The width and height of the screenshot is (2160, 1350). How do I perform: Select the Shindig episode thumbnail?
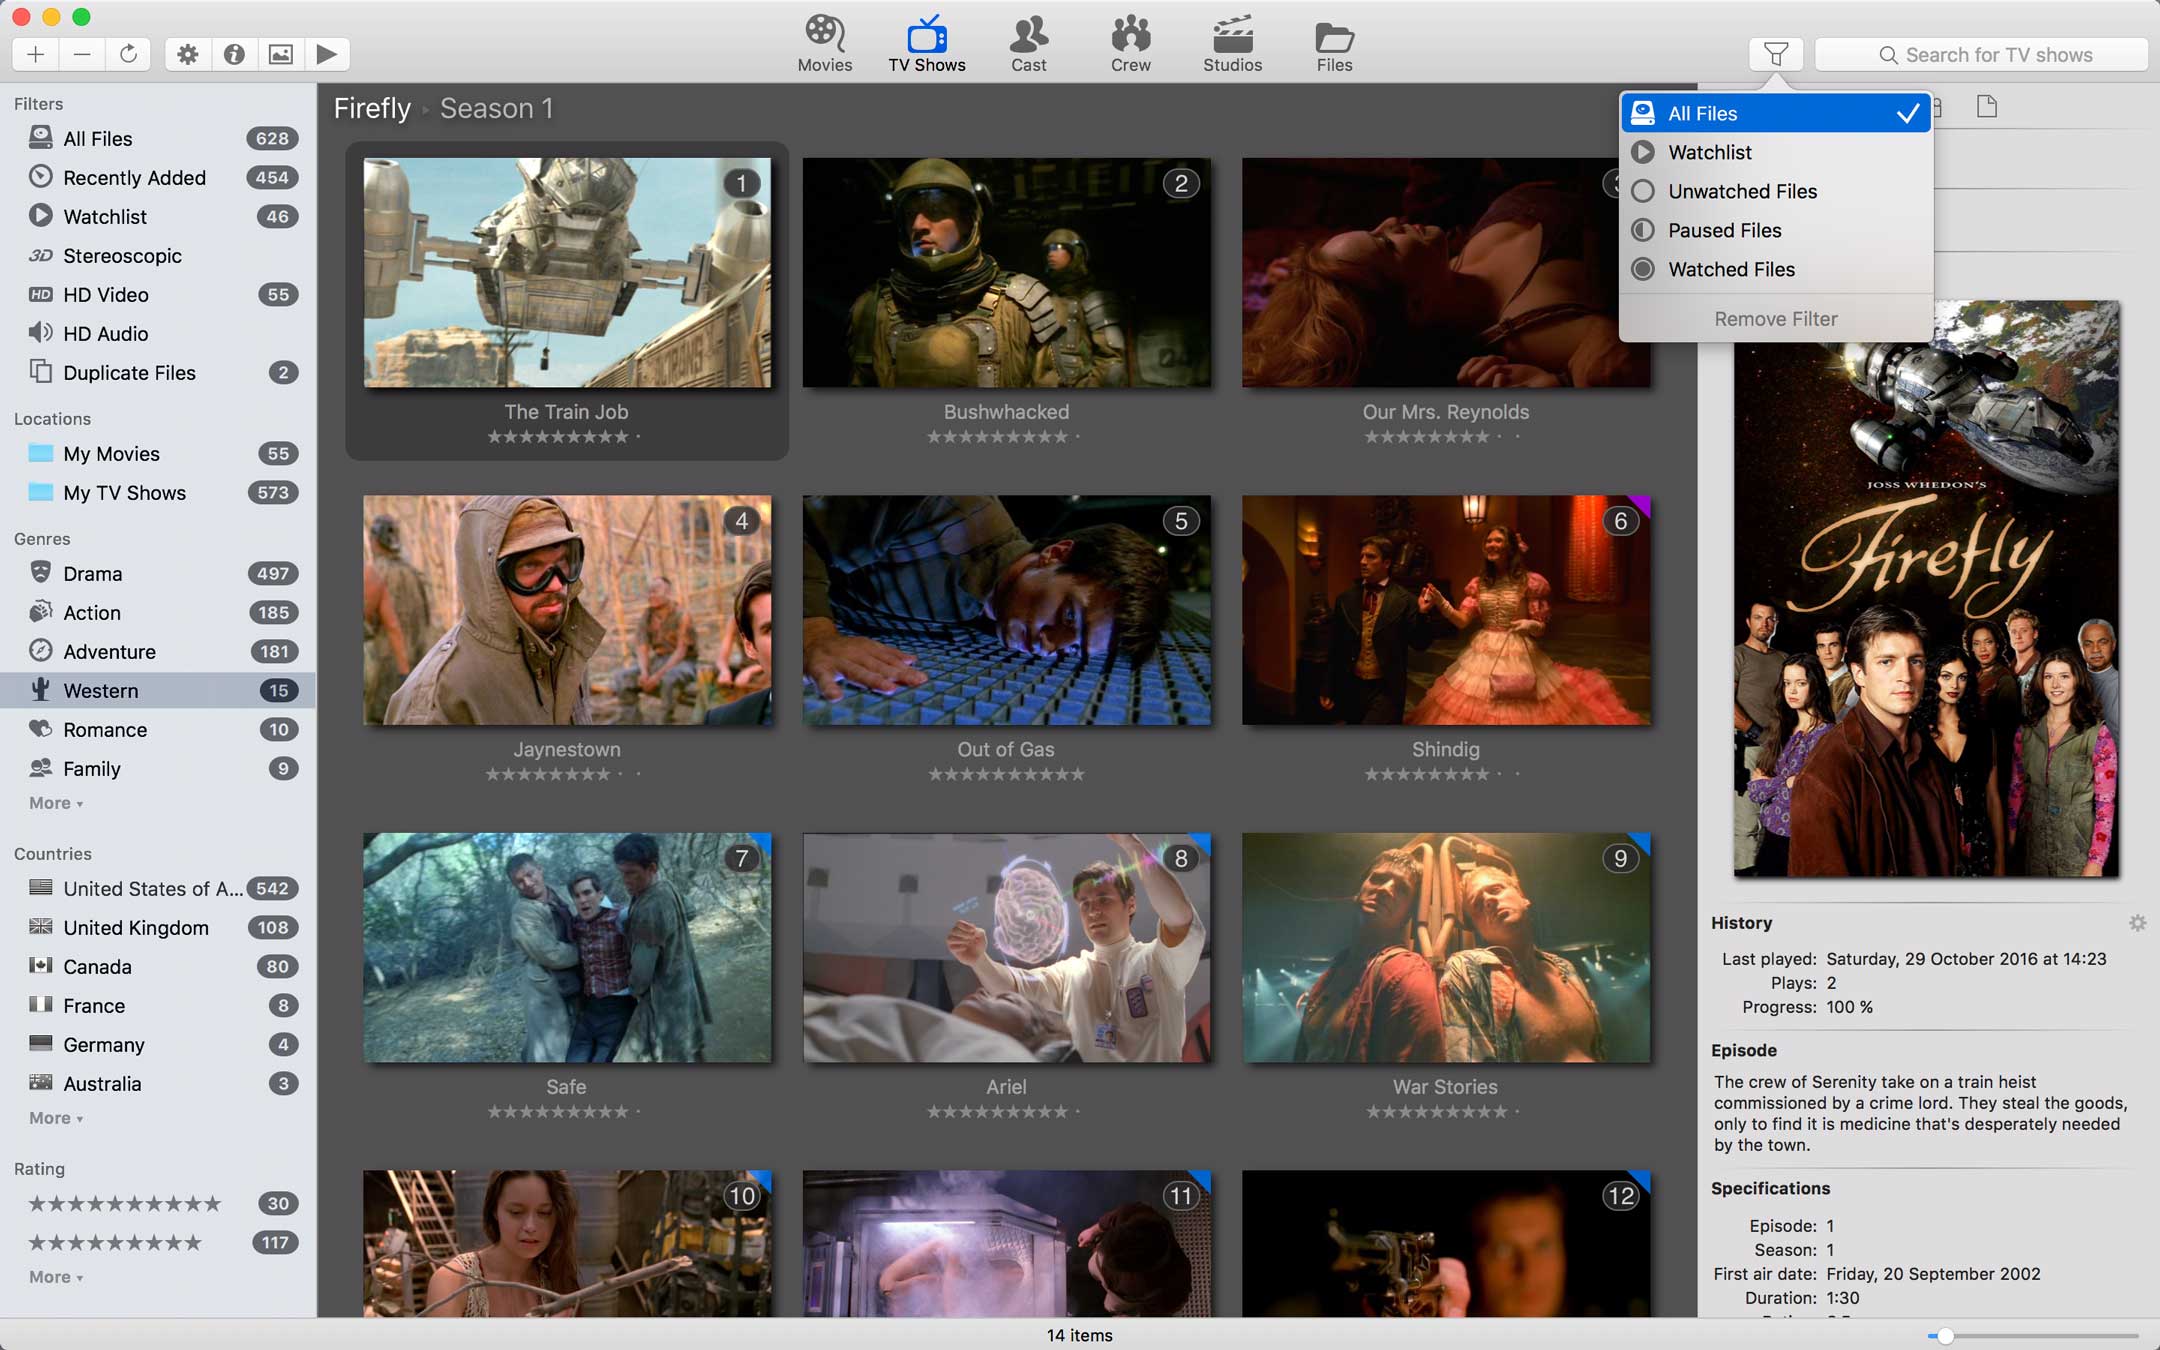[1446, 610]
